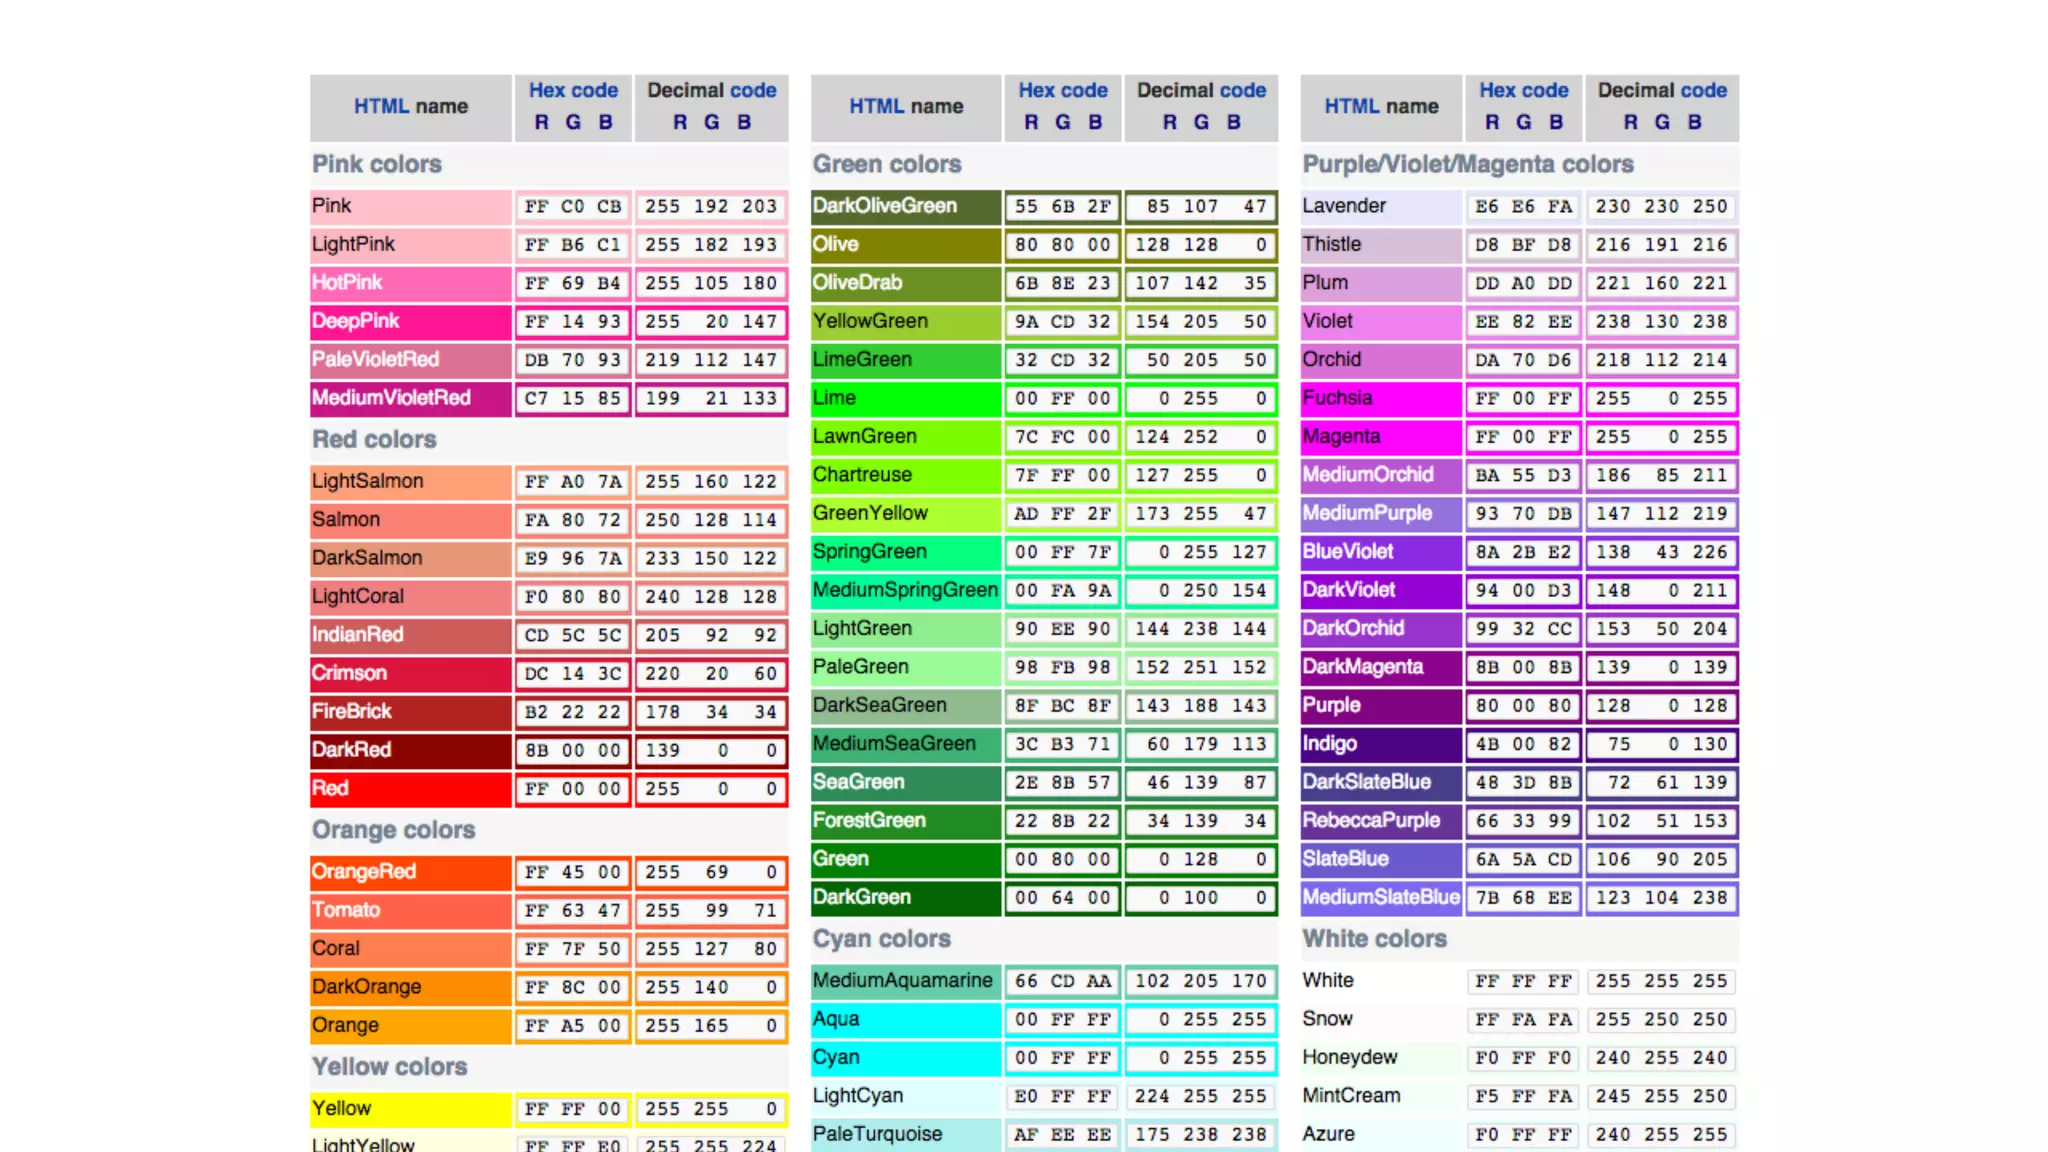Click the Purple/Violet/Magenta colors heading
The height and width of the screenshot is (1152, 2048).
1467,164
